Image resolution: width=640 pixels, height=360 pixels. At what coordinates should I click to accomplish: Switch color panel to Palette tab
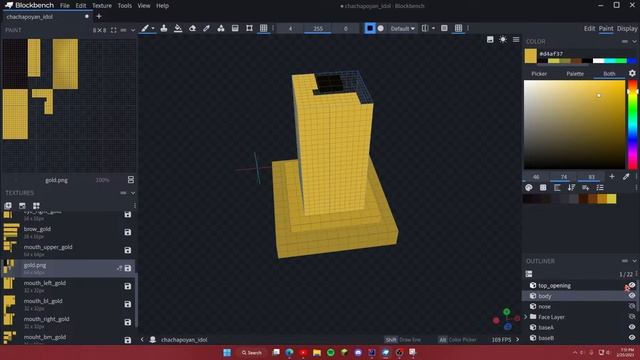pos(575,74)
